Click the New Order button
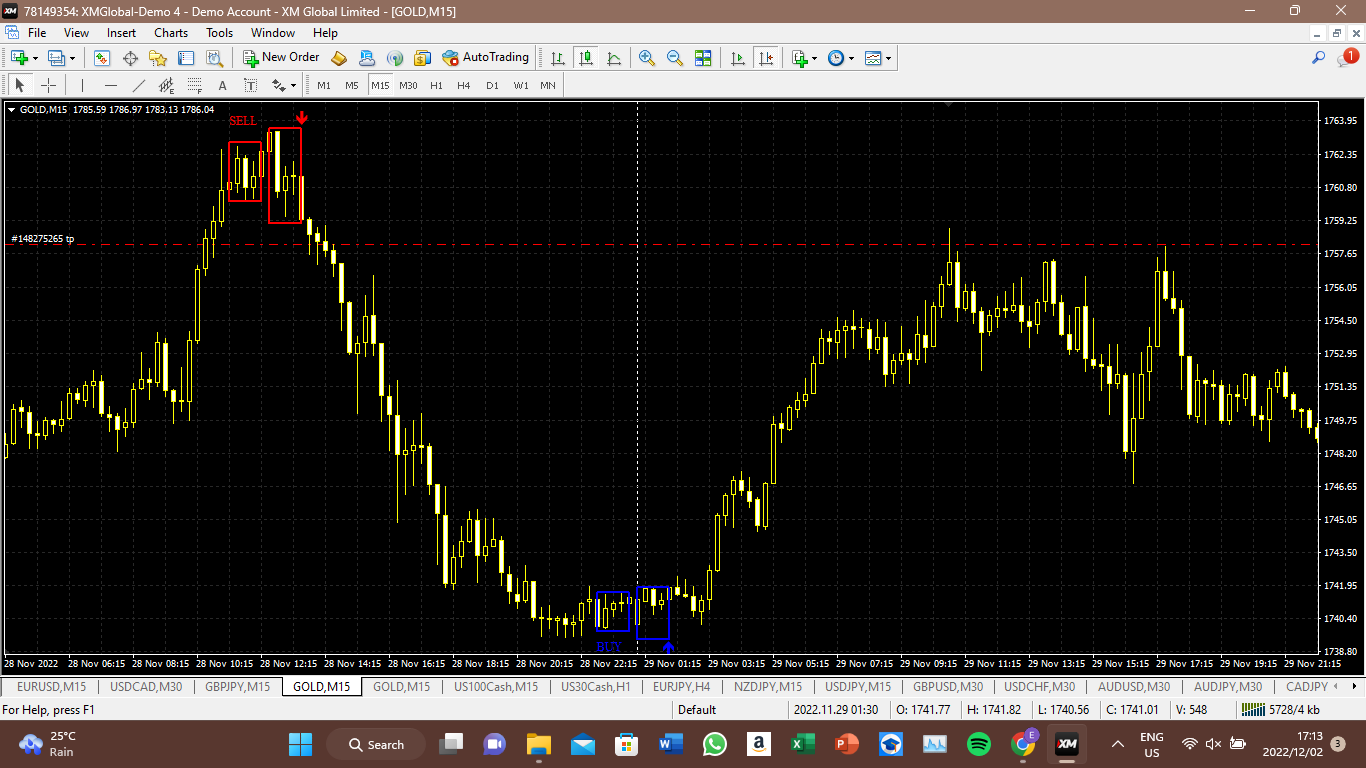 click(281, 58)
